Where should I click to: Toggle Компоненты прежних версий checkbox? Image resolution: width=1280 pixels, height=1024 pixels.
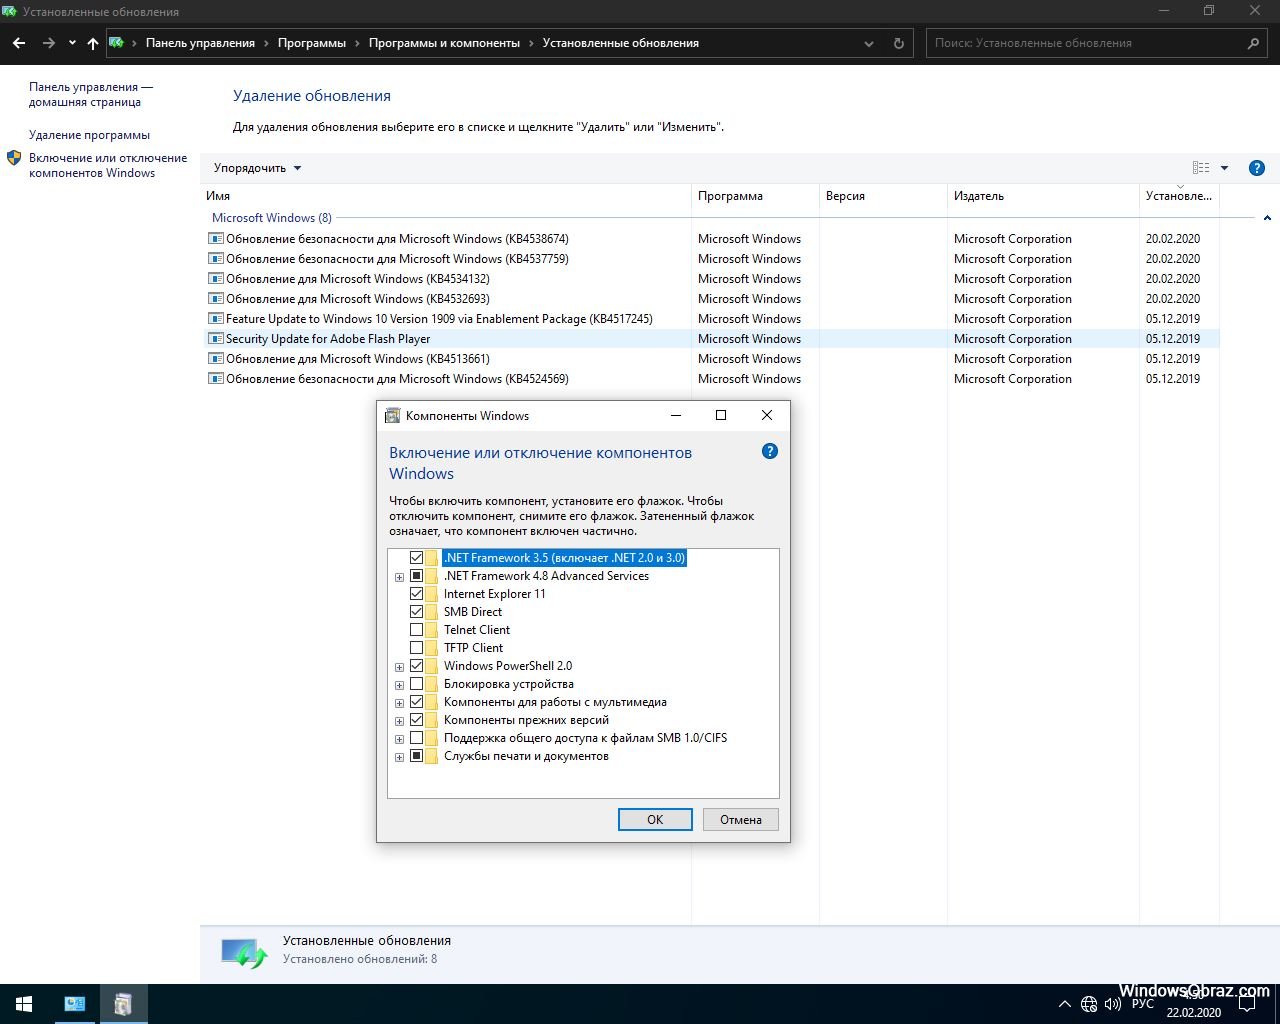(x=417, y=720)
